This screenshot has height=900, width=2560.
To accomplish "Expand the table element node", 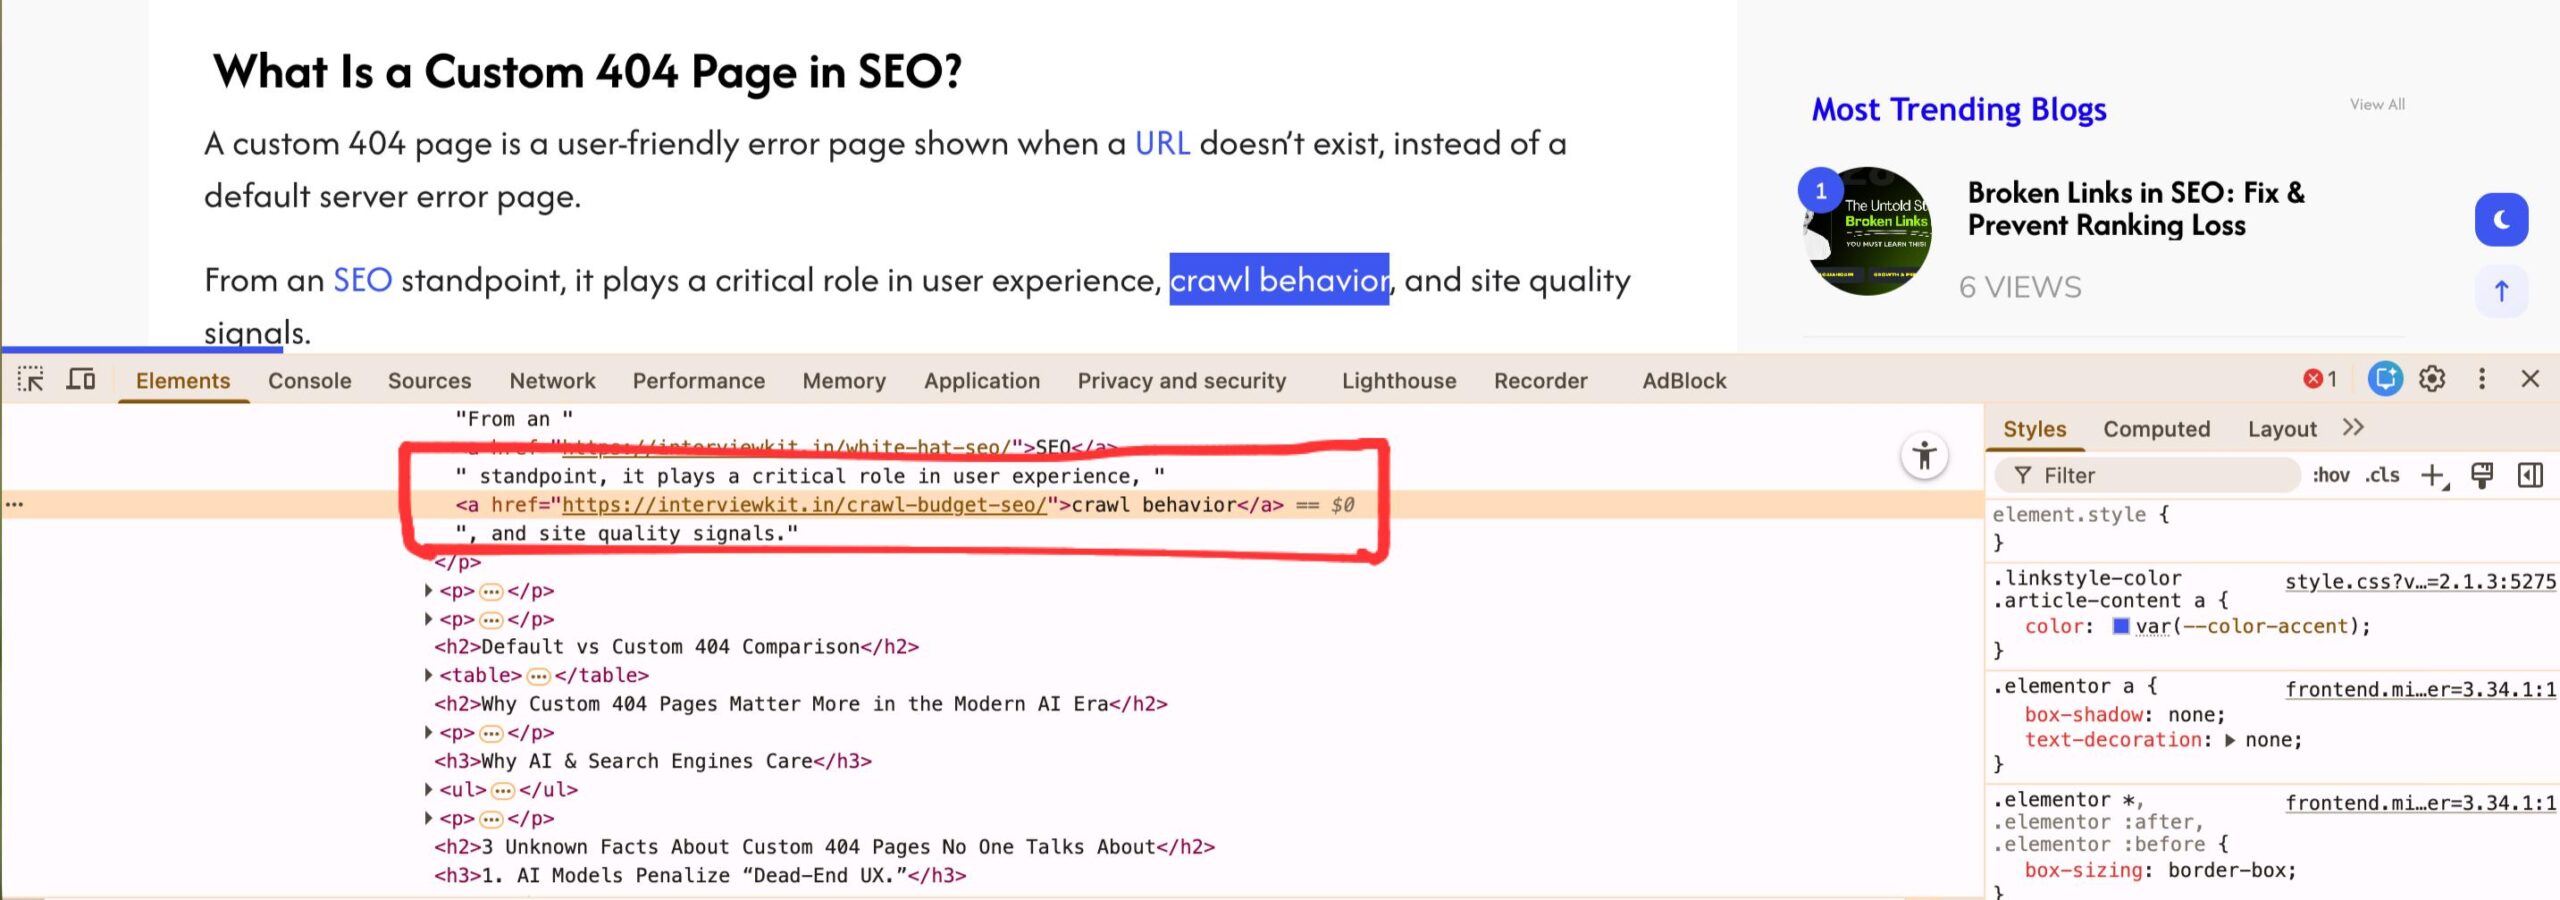I will (429, 676).
